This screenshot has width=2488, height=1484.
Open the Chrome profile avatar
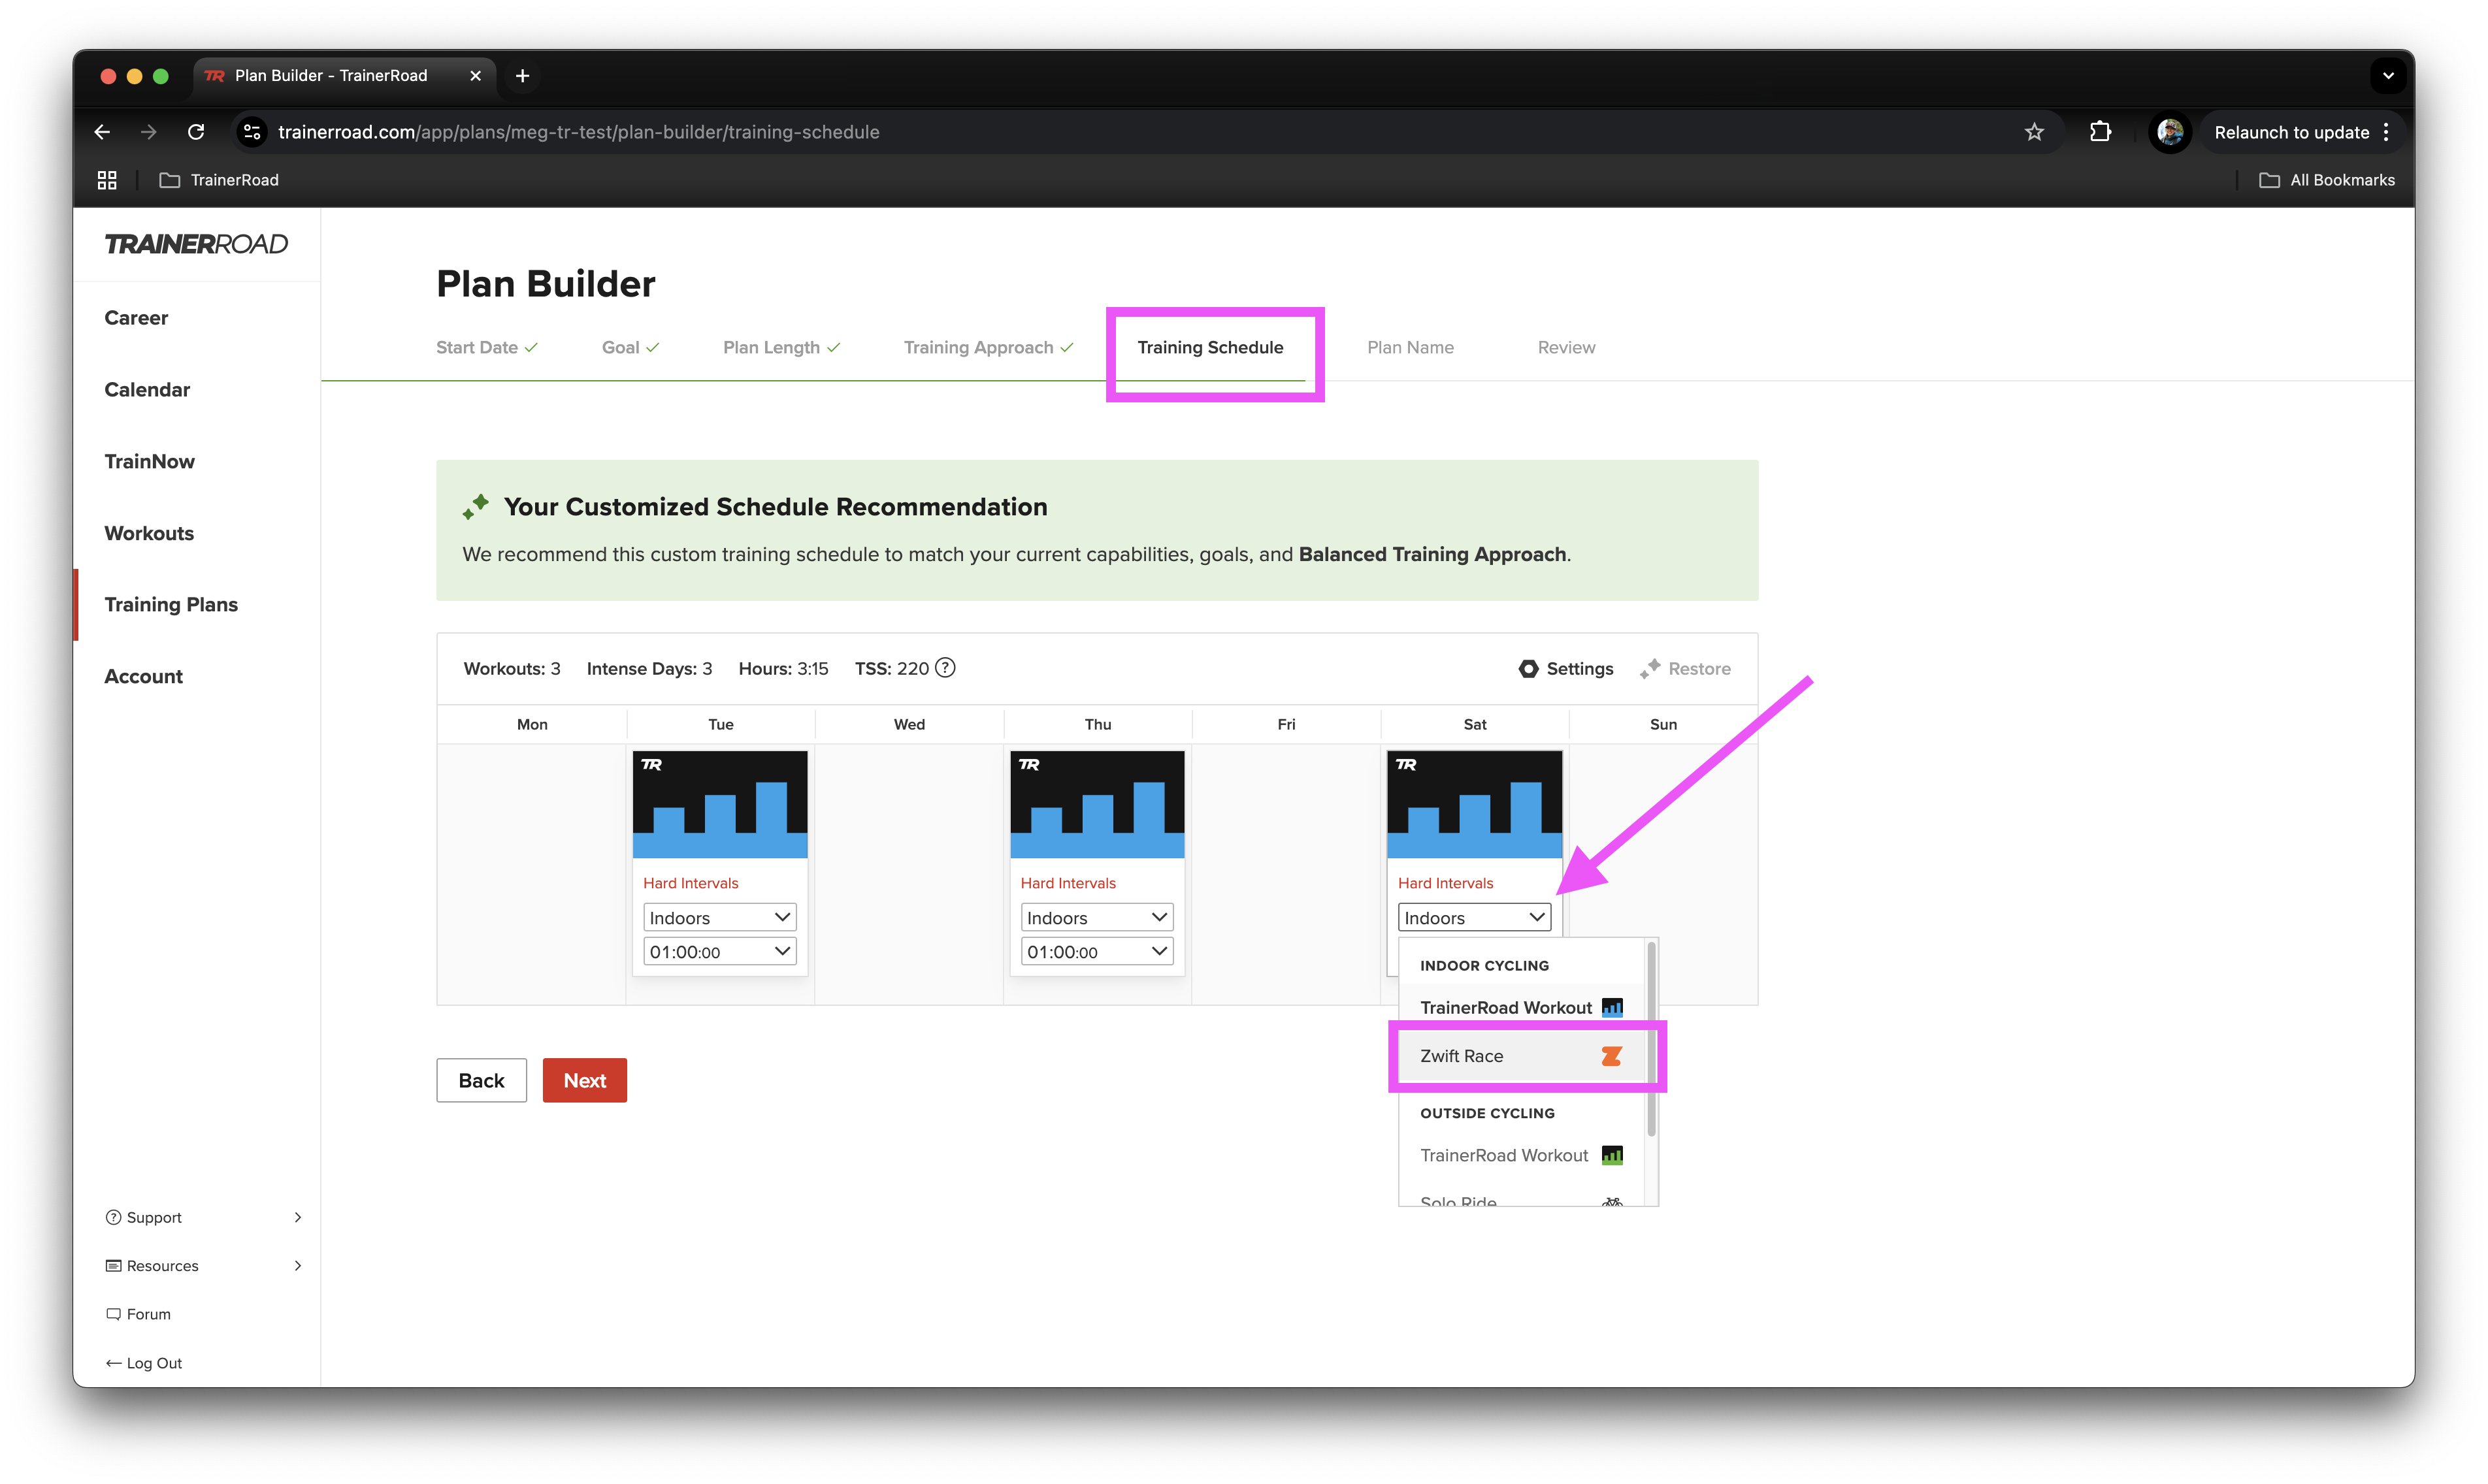pos(2169,132)
